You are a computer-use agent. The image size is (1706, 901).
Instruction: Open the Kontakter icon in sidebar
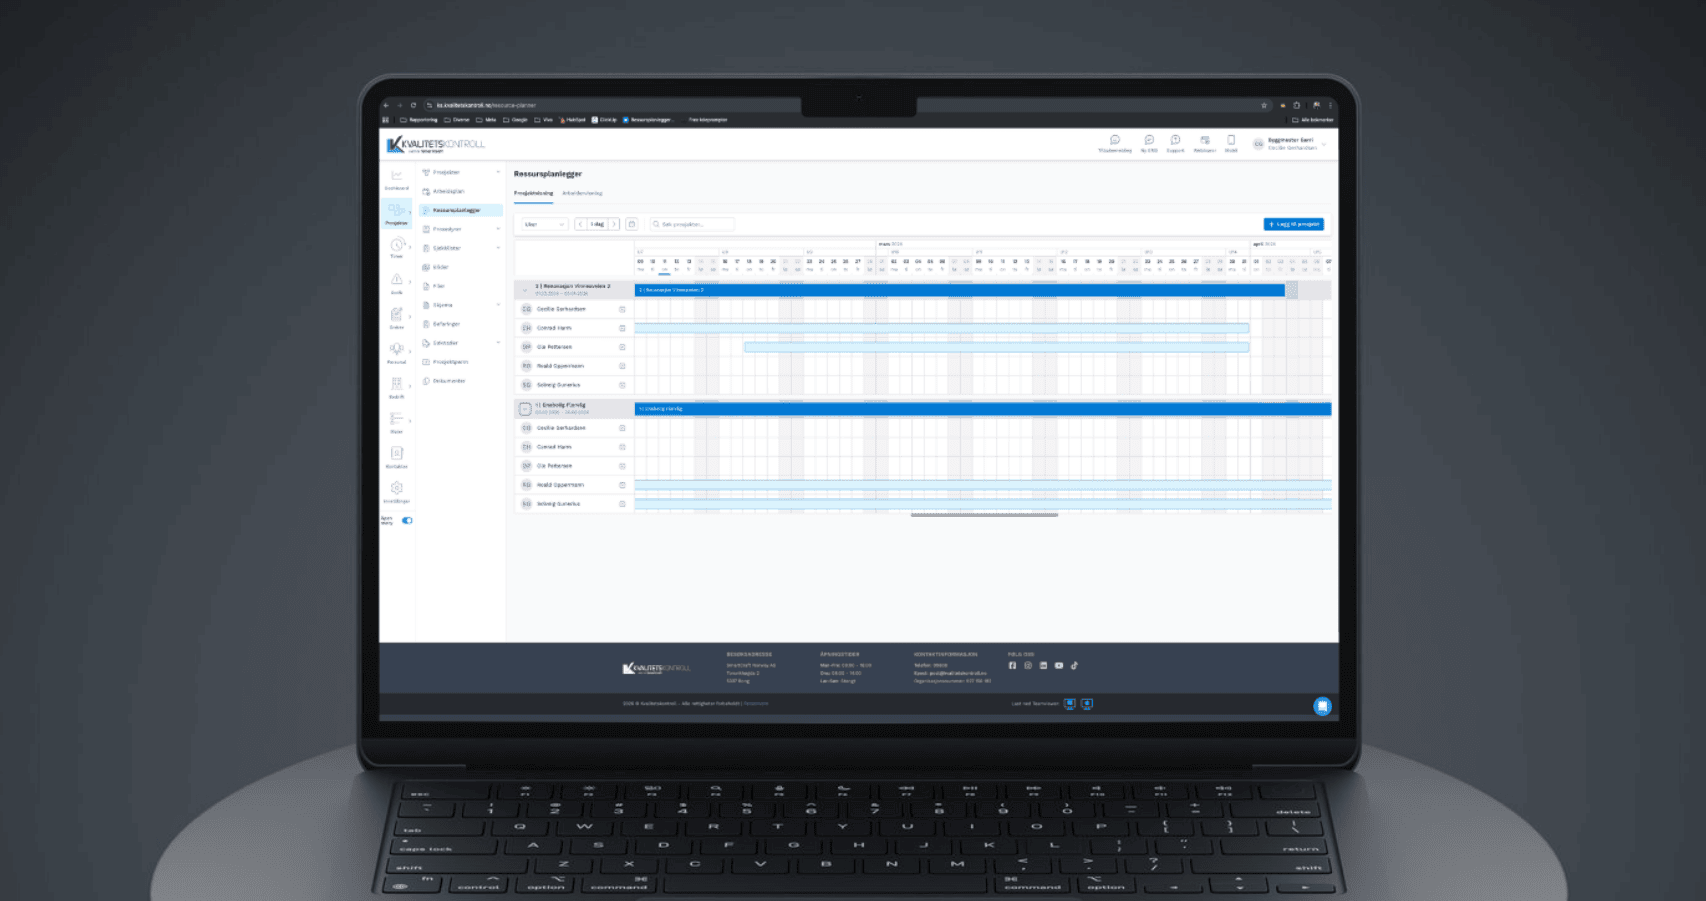pos(396,455)
